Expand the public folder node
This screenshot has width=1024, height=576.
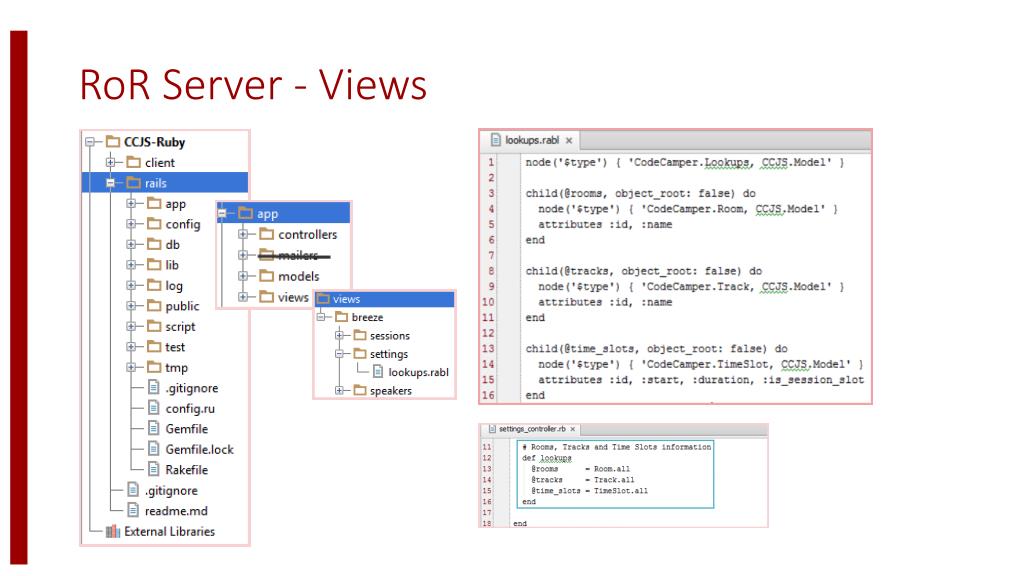131,306
